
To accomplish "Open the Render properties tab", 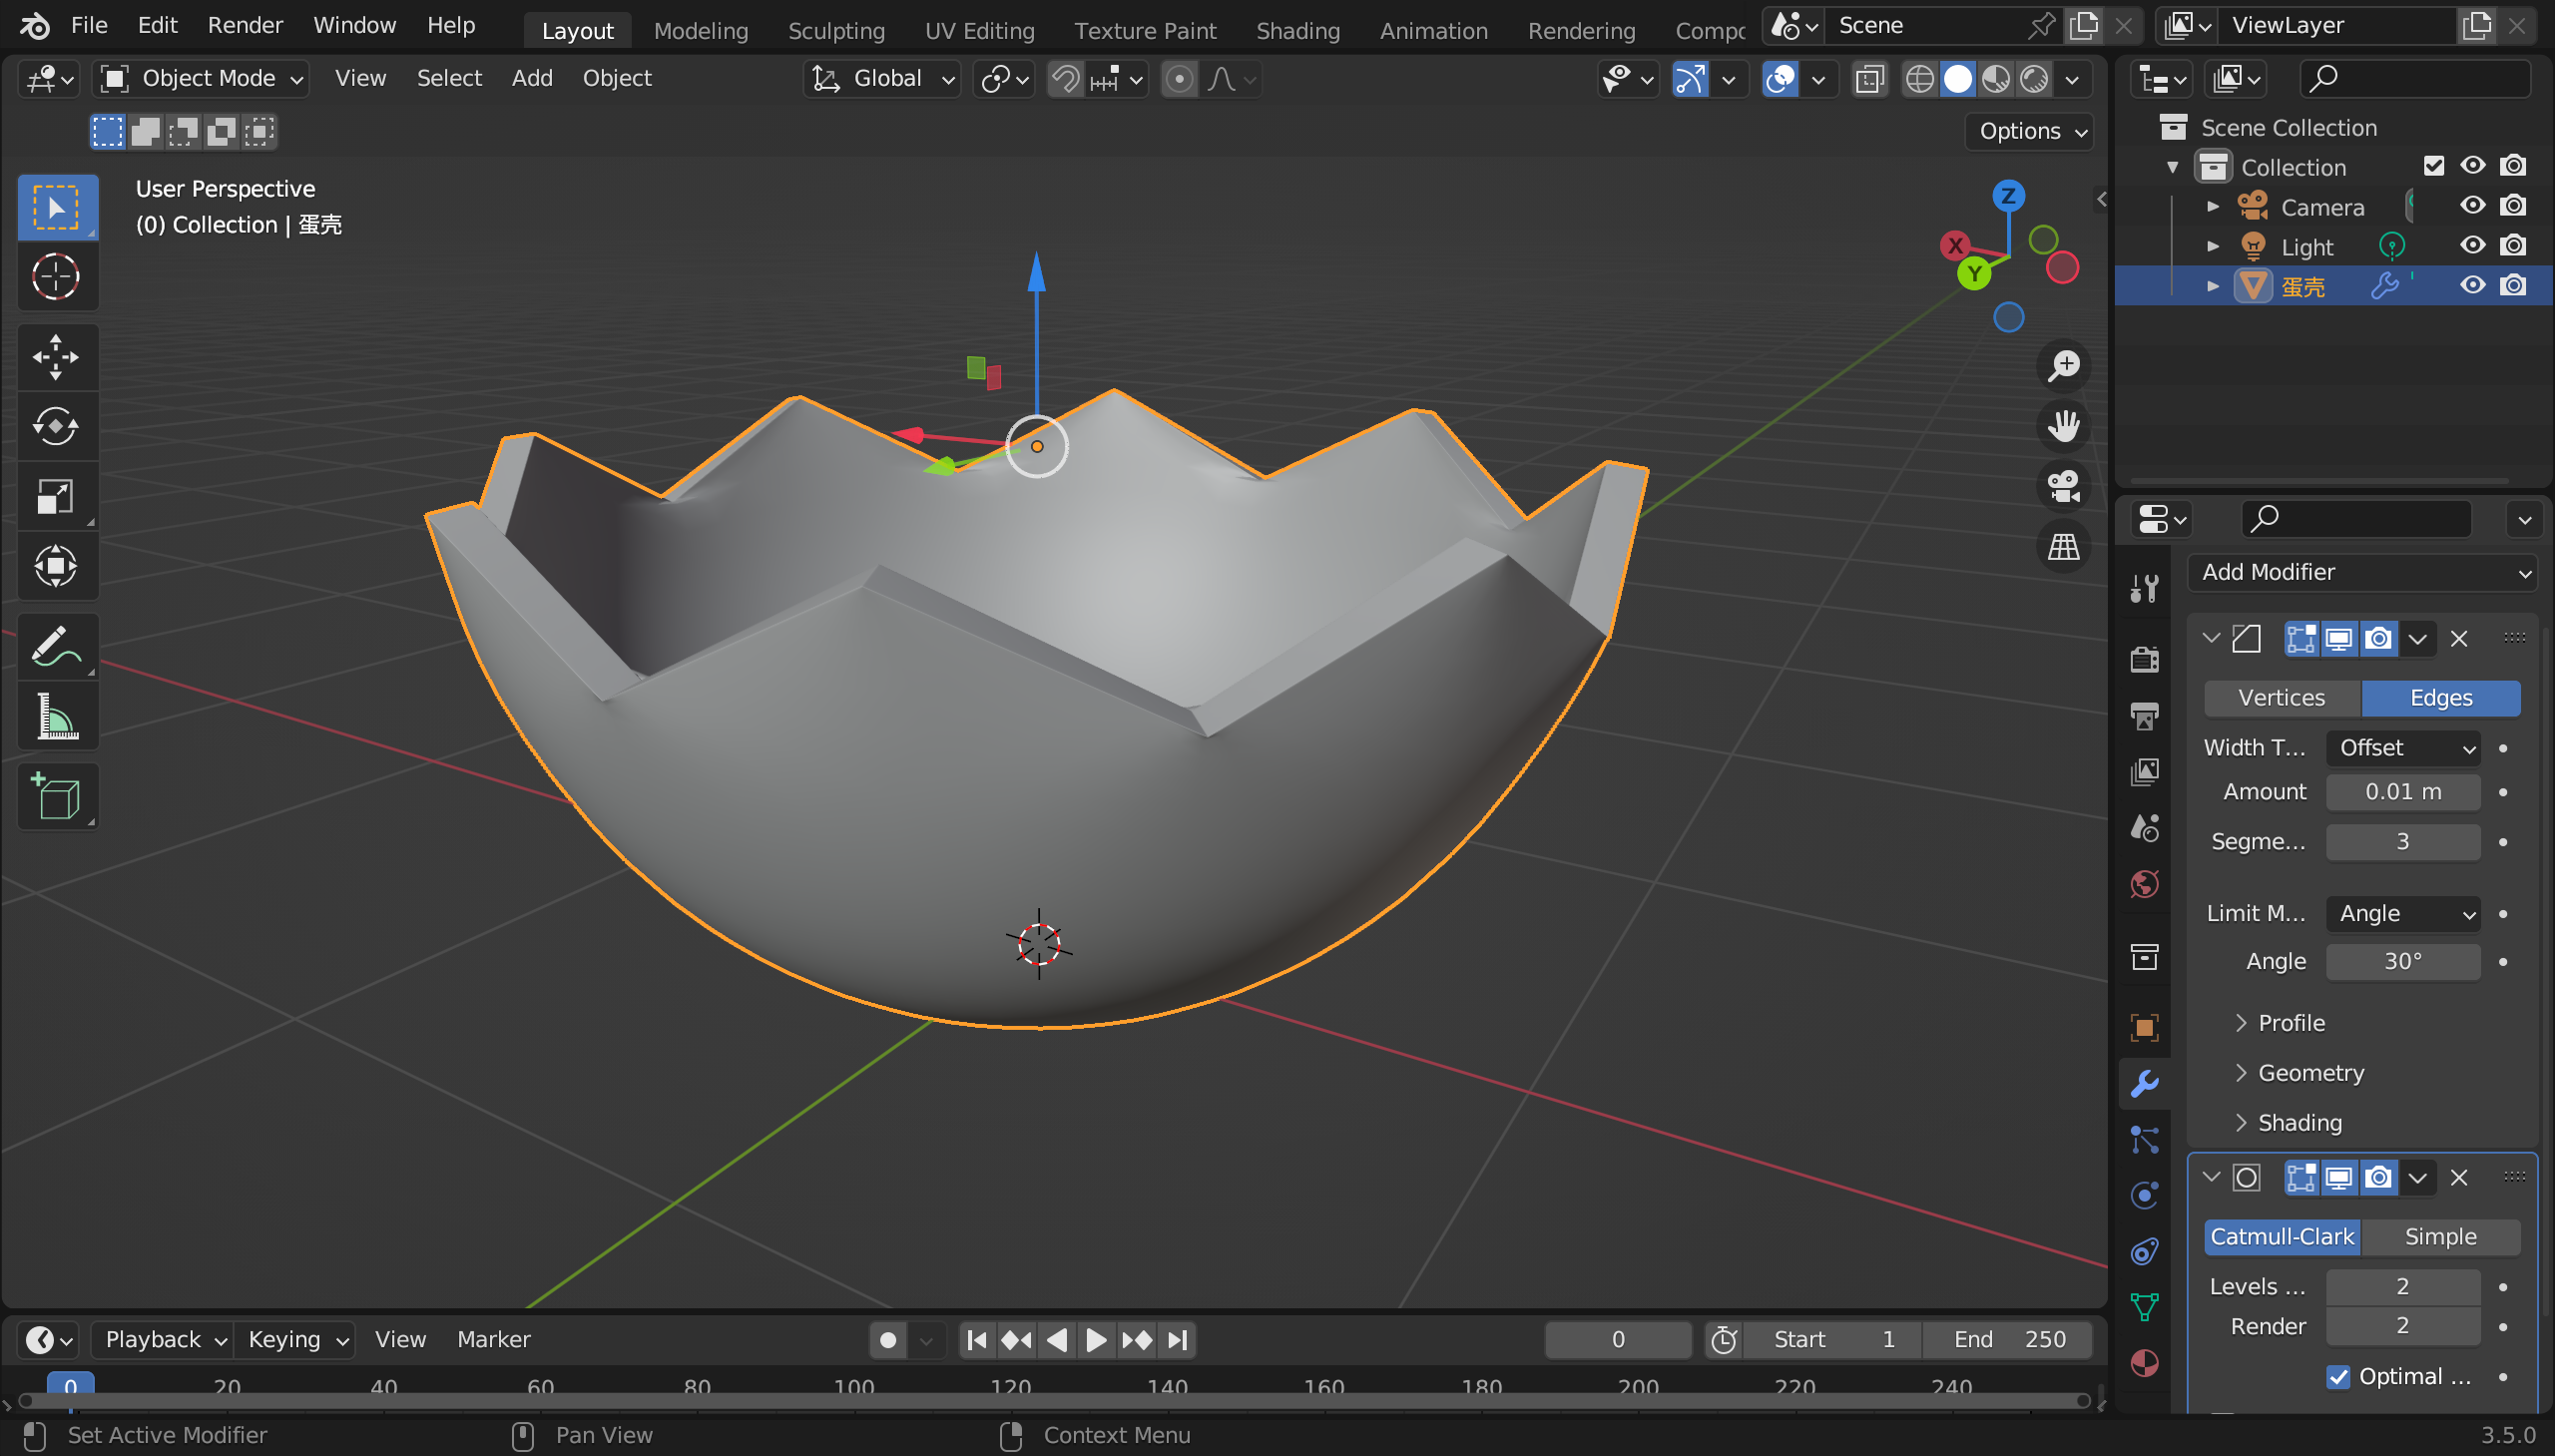I will click(2144, 659).
